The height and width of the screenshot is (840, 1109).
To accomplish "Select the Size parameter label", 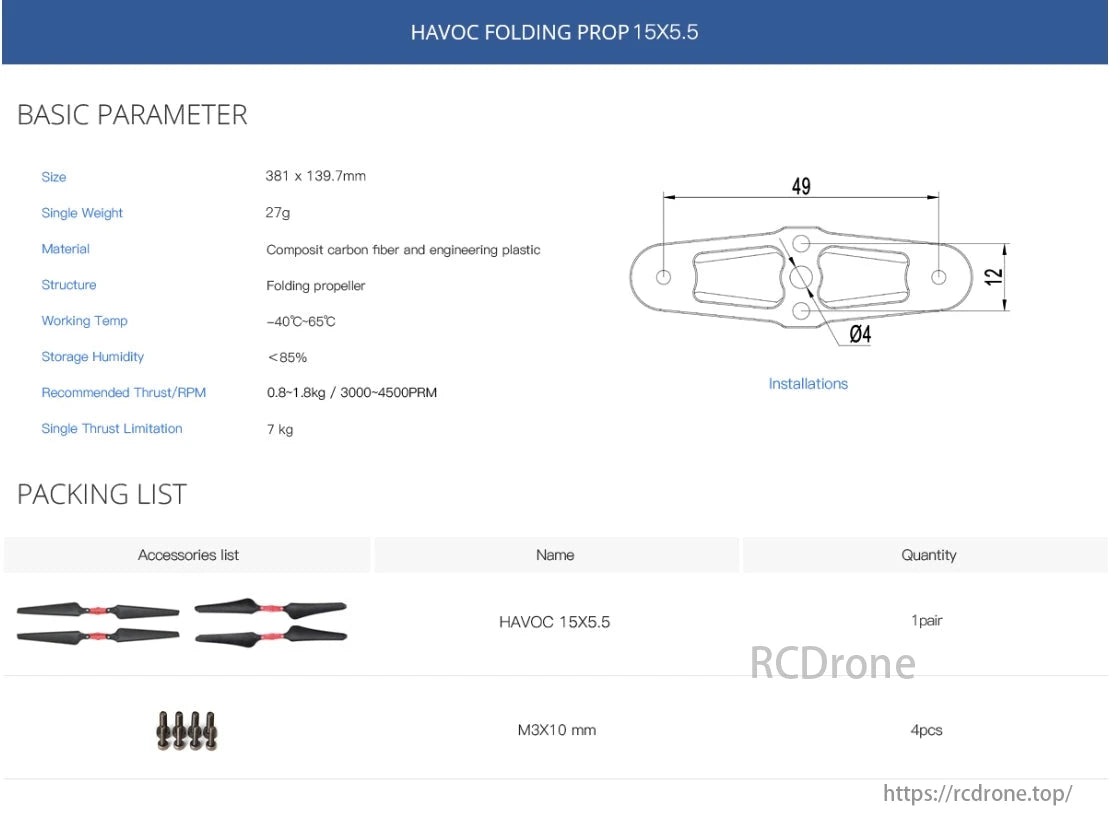I will pyautogui.click(x=53, y=177).
